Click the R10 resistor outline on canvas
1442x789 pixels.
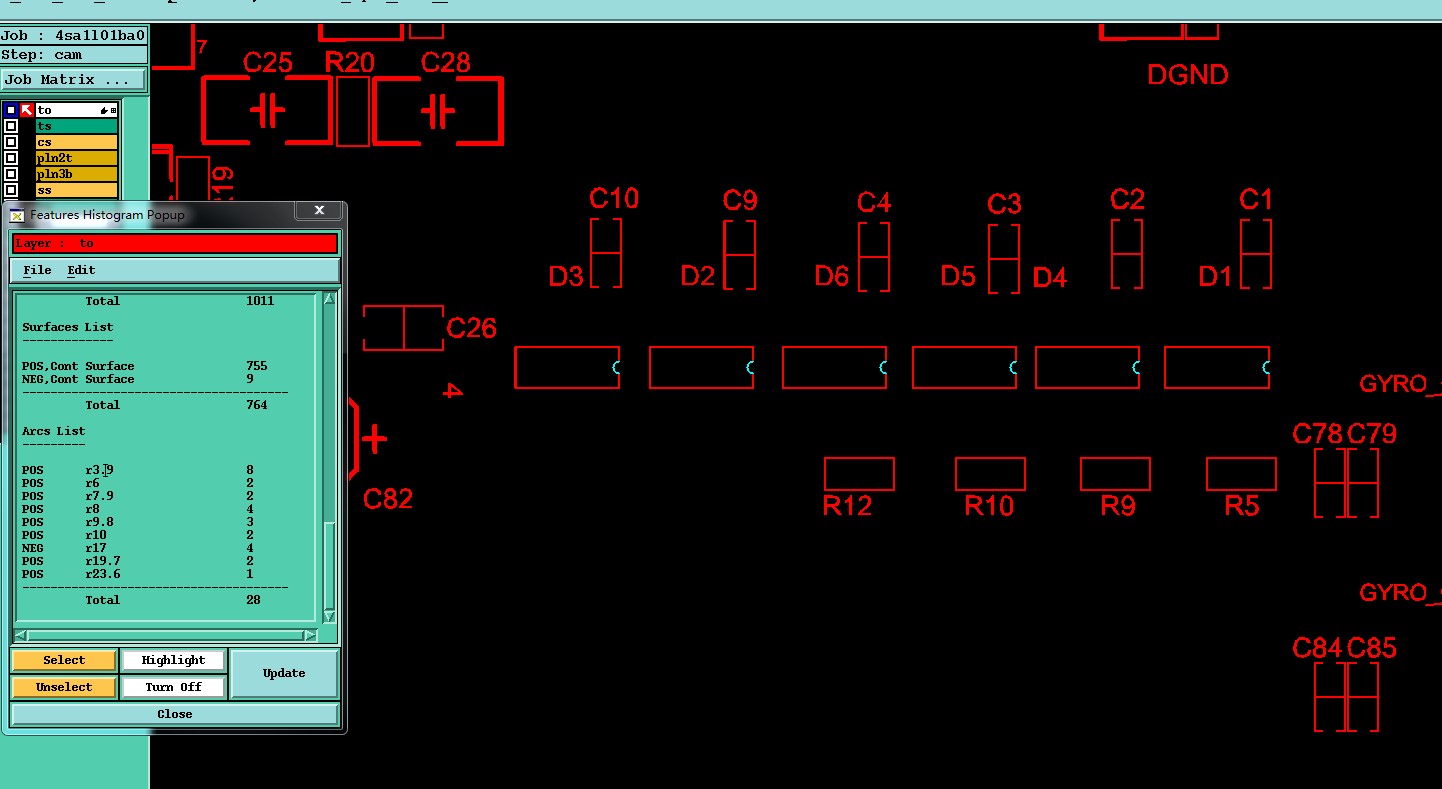(x=990, y=474)
